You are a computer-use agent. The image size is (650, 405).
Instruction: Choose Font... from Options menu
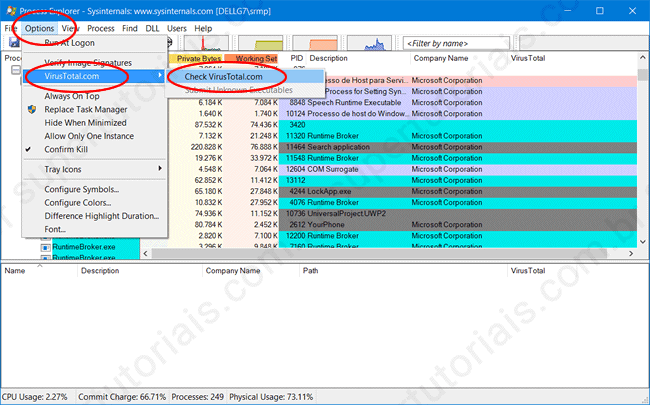tap(55, 229)
